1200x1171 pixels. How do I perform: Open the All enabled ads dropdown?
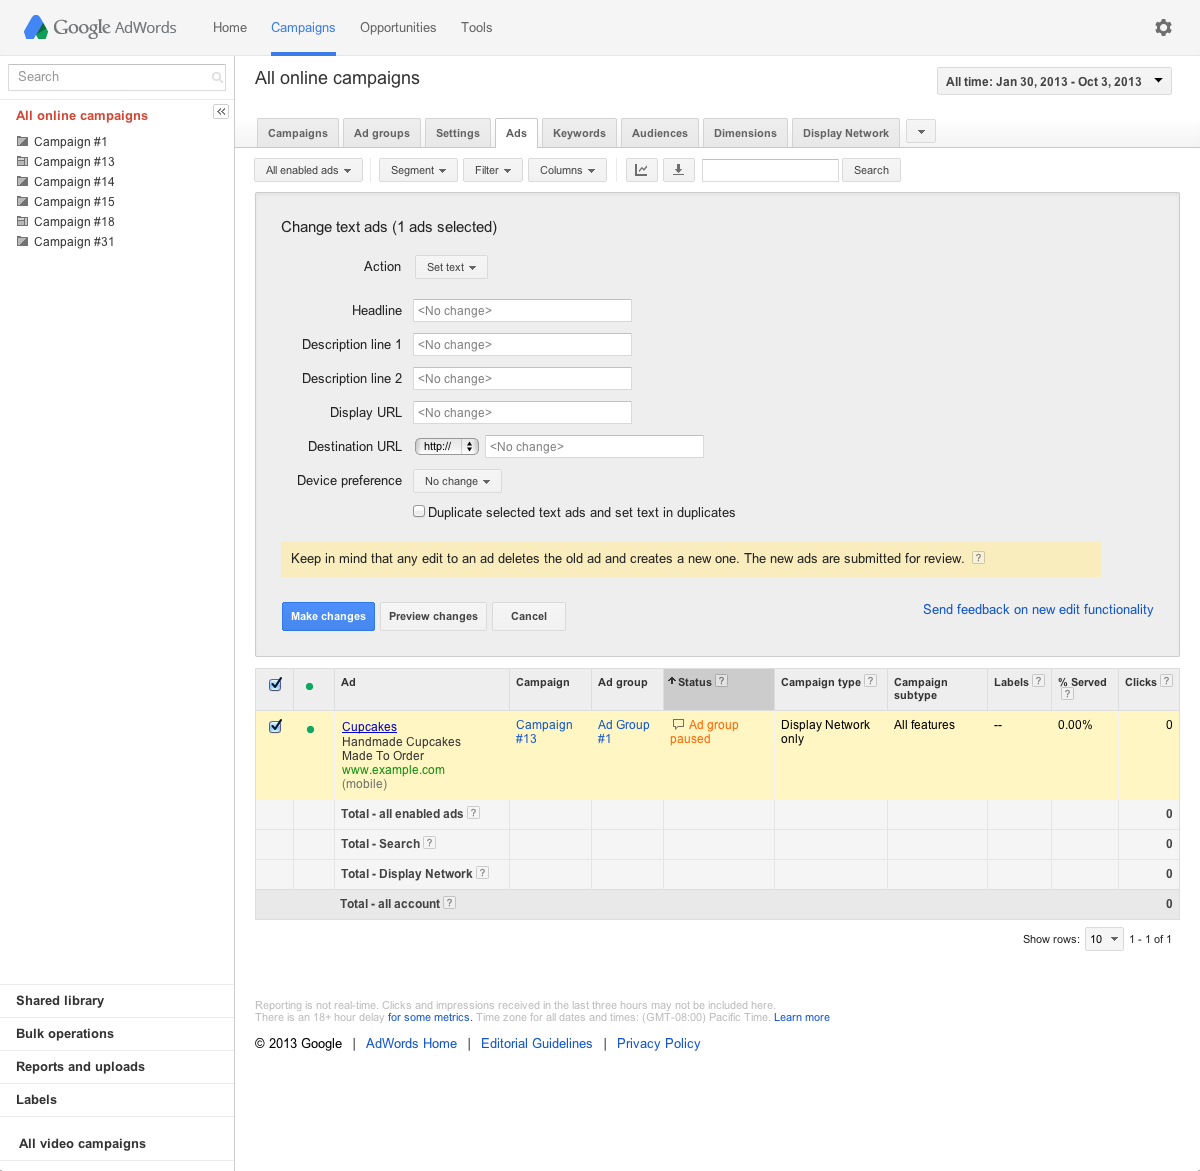[308, 170]
